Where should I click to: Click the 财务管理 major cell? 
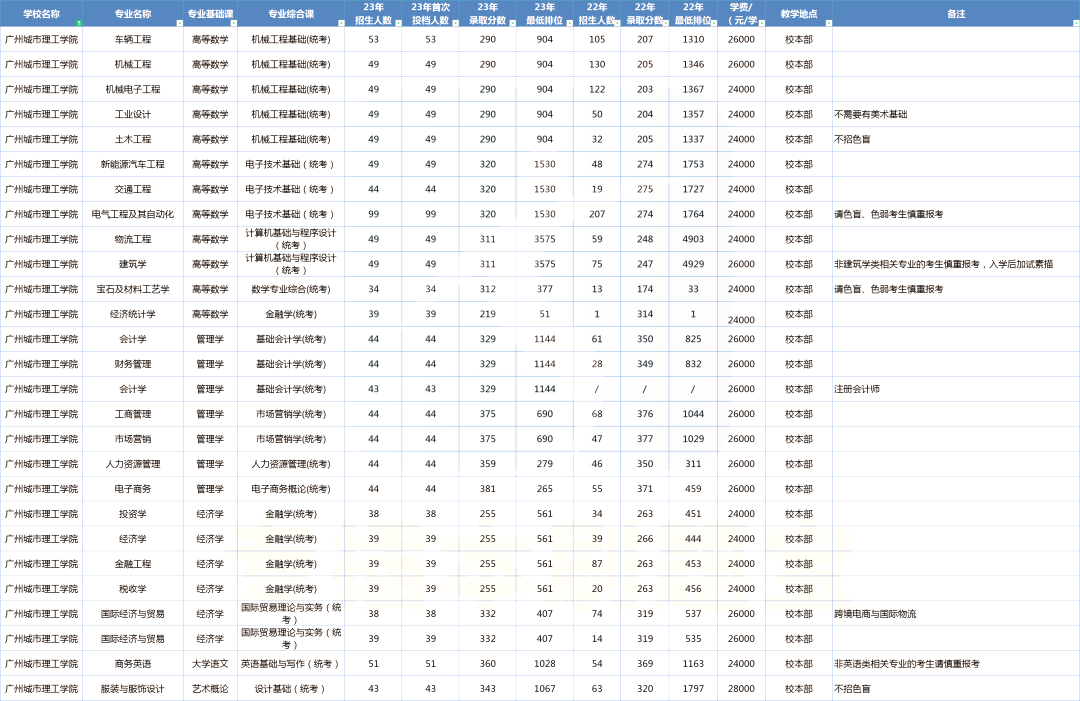point(133,364)
